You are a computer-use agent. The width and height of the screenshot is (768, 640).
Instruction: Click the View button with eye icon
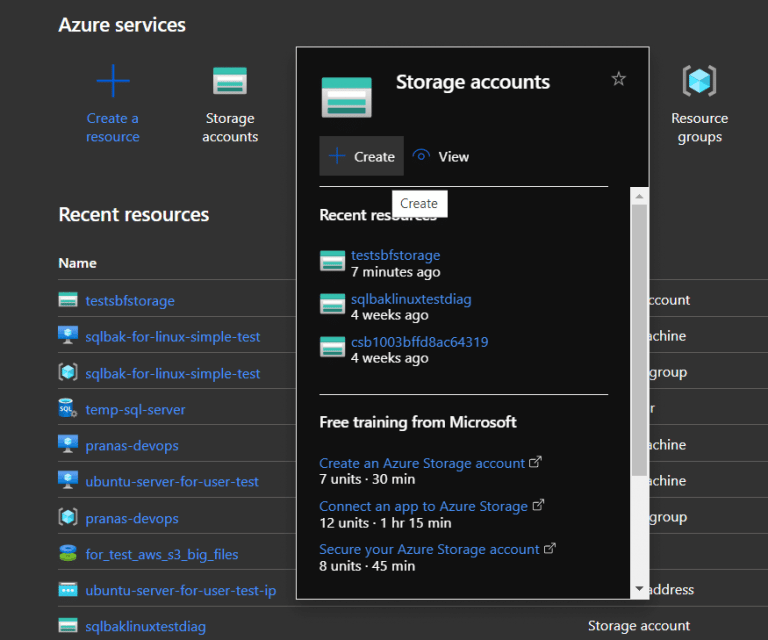tap(441, 157)
